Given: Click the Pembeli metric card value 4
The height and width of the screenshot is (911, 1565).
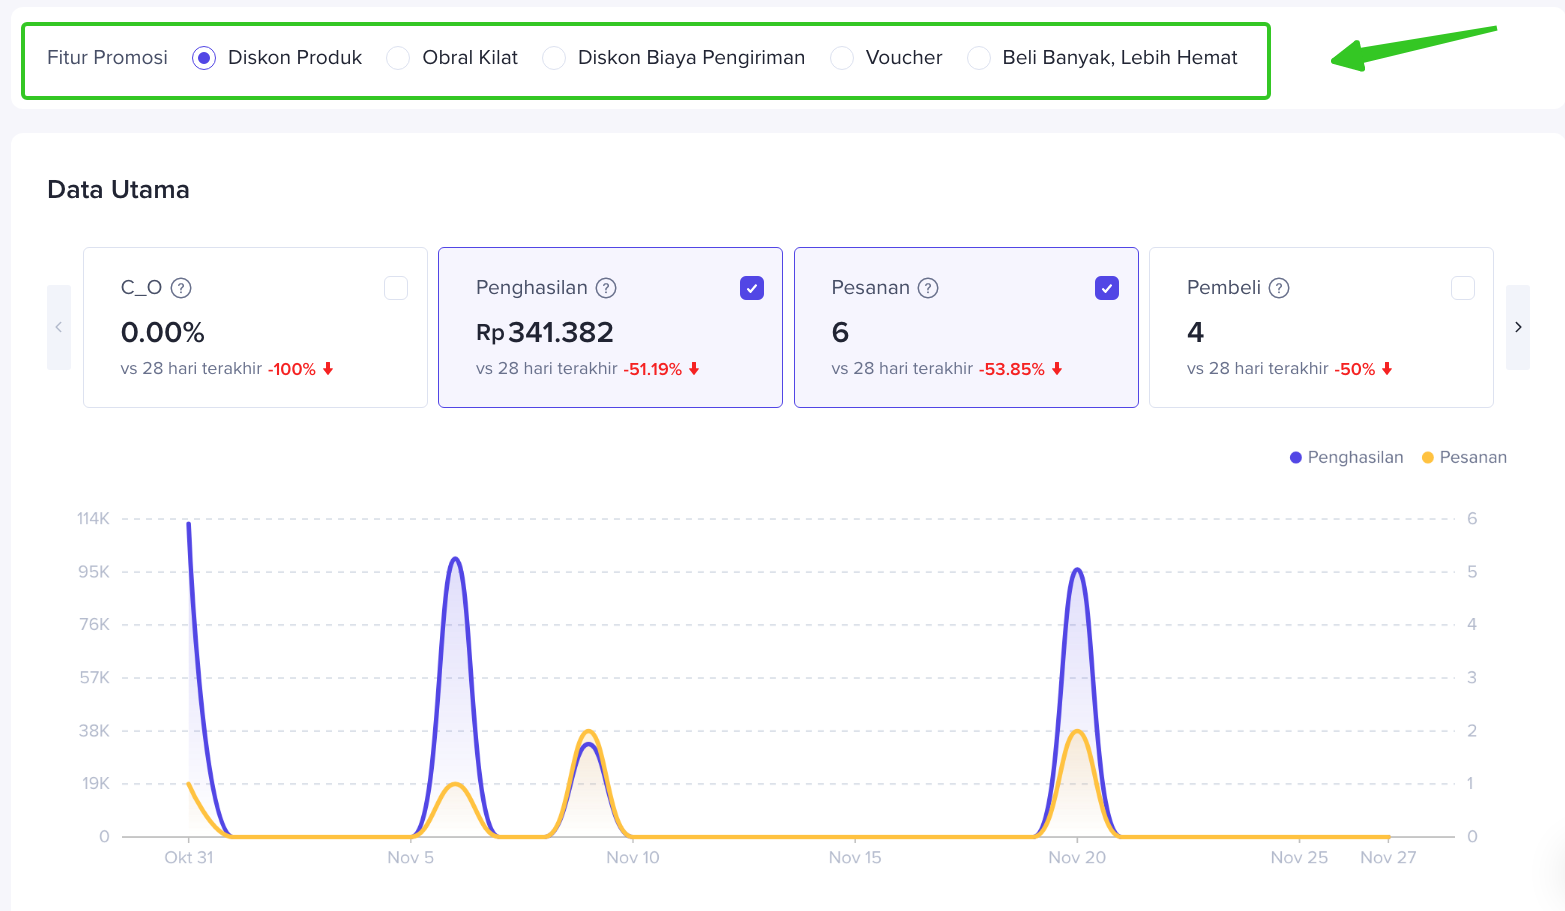Looking at the screenshot, I should pos(1196,332).
